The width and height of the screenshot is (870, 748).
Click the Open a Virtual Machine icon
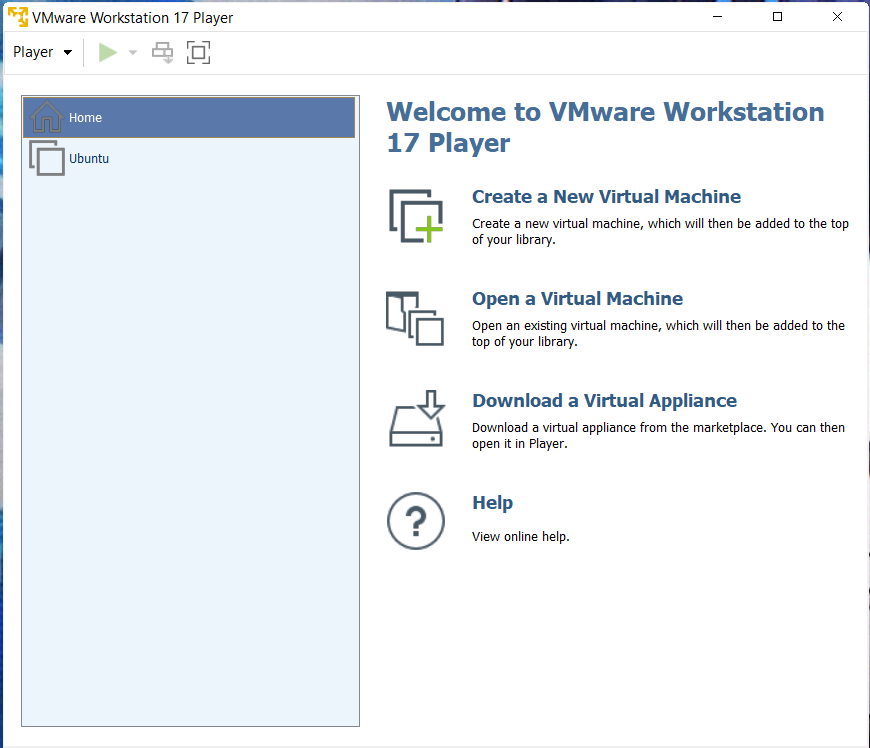point(414,318)
